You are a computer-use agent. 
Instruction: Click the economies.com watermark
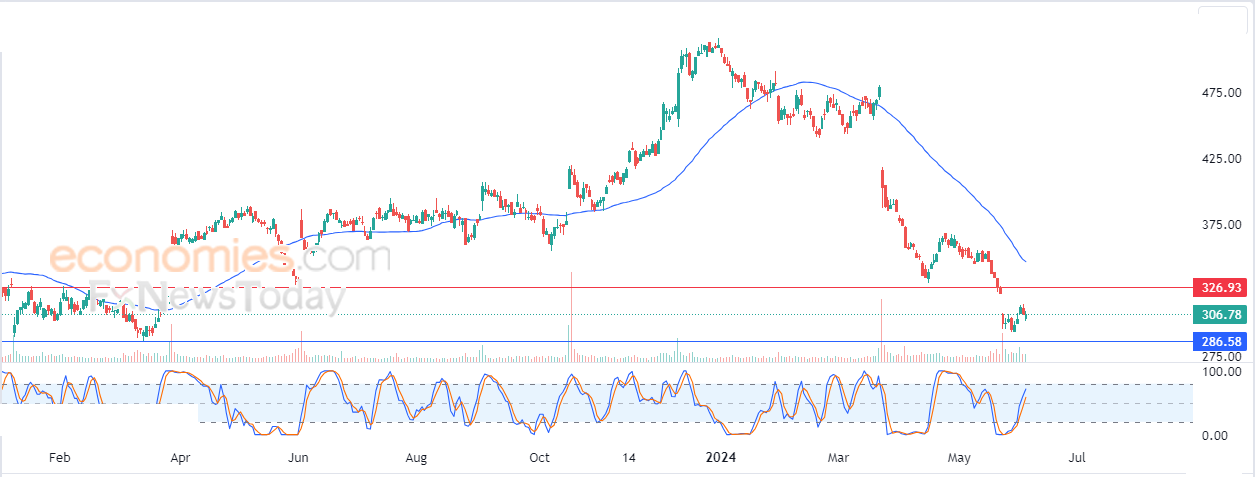[x=220, y=258]
